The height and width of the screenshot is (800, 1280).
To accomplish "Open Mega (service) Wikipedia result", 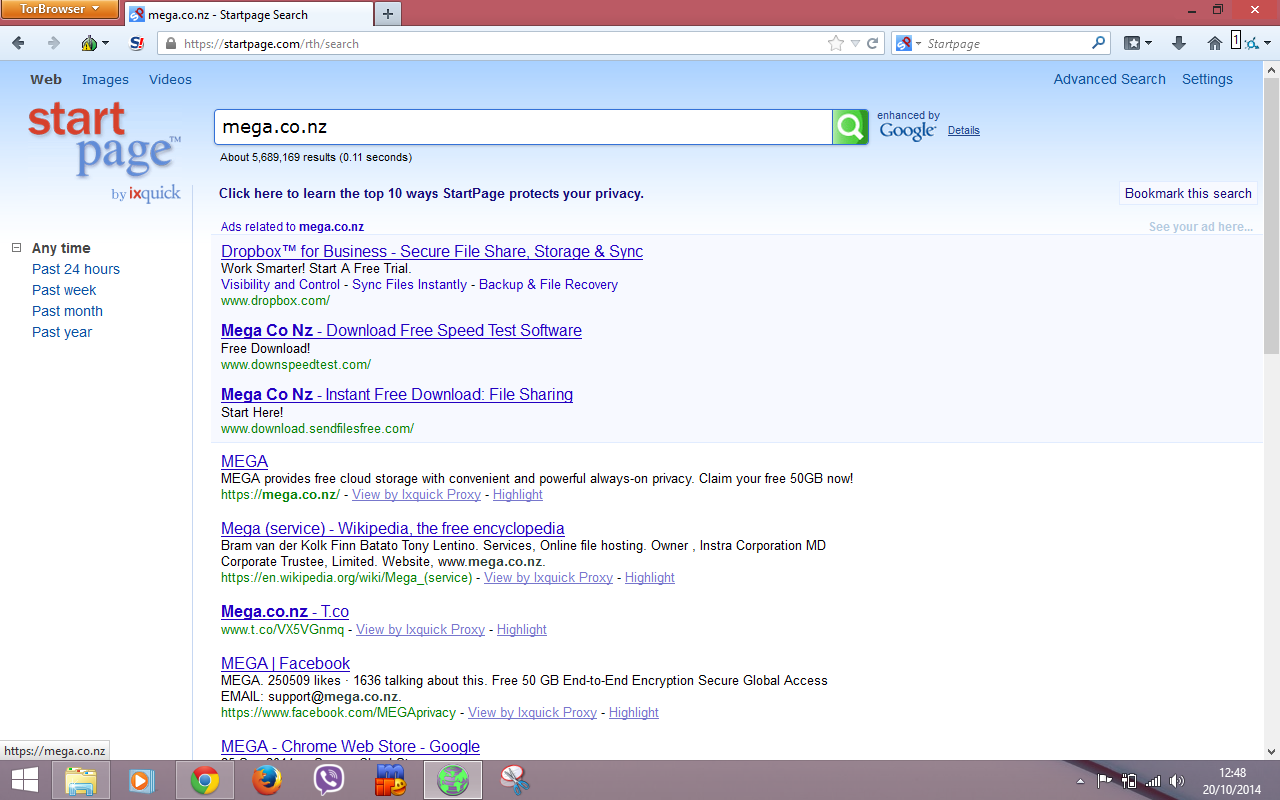I will tap(393, 529).
